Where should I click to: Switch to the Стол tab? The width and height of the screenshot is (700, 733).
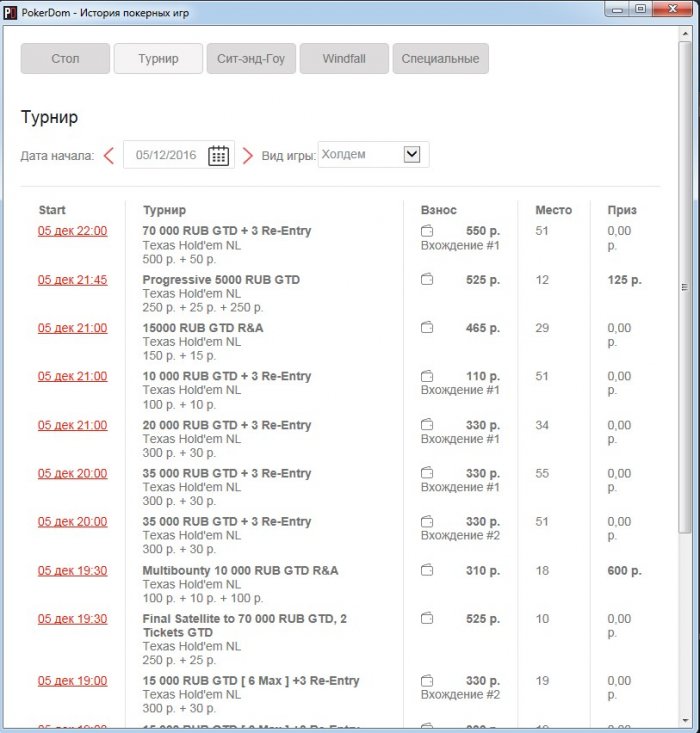pyautogui.click(x=65, y=58)
